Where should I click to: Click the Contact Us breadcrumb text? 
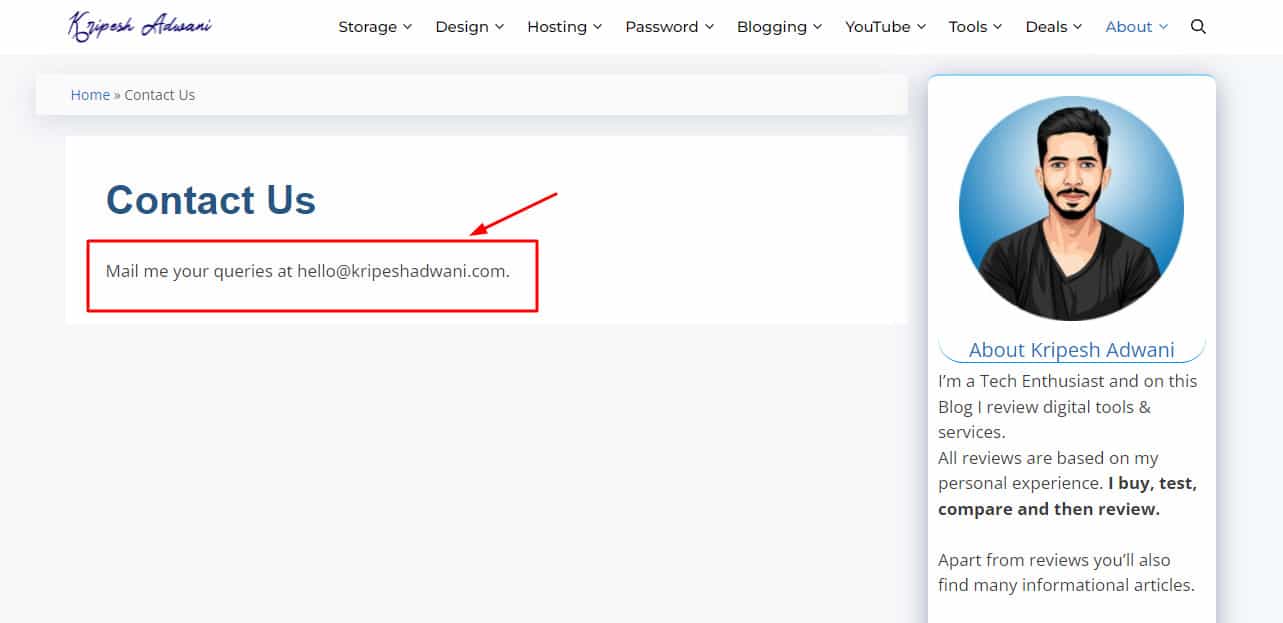click(x=160, y=95)
